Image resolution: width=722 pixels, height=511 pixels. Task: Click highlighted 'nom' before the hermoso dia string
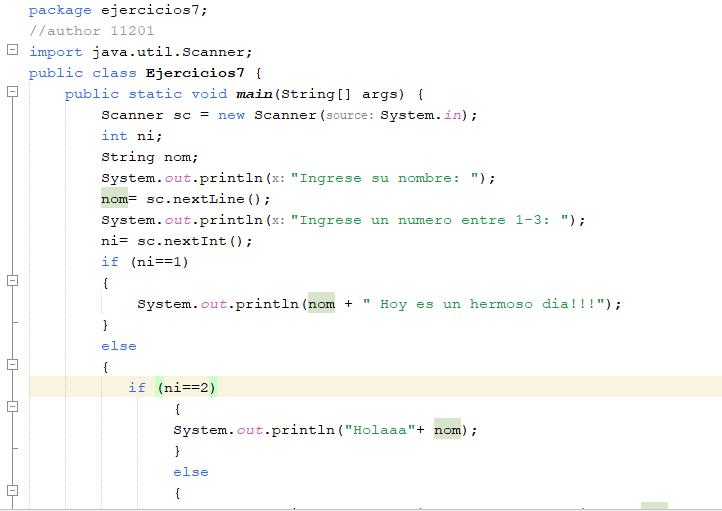pos(321,304)
